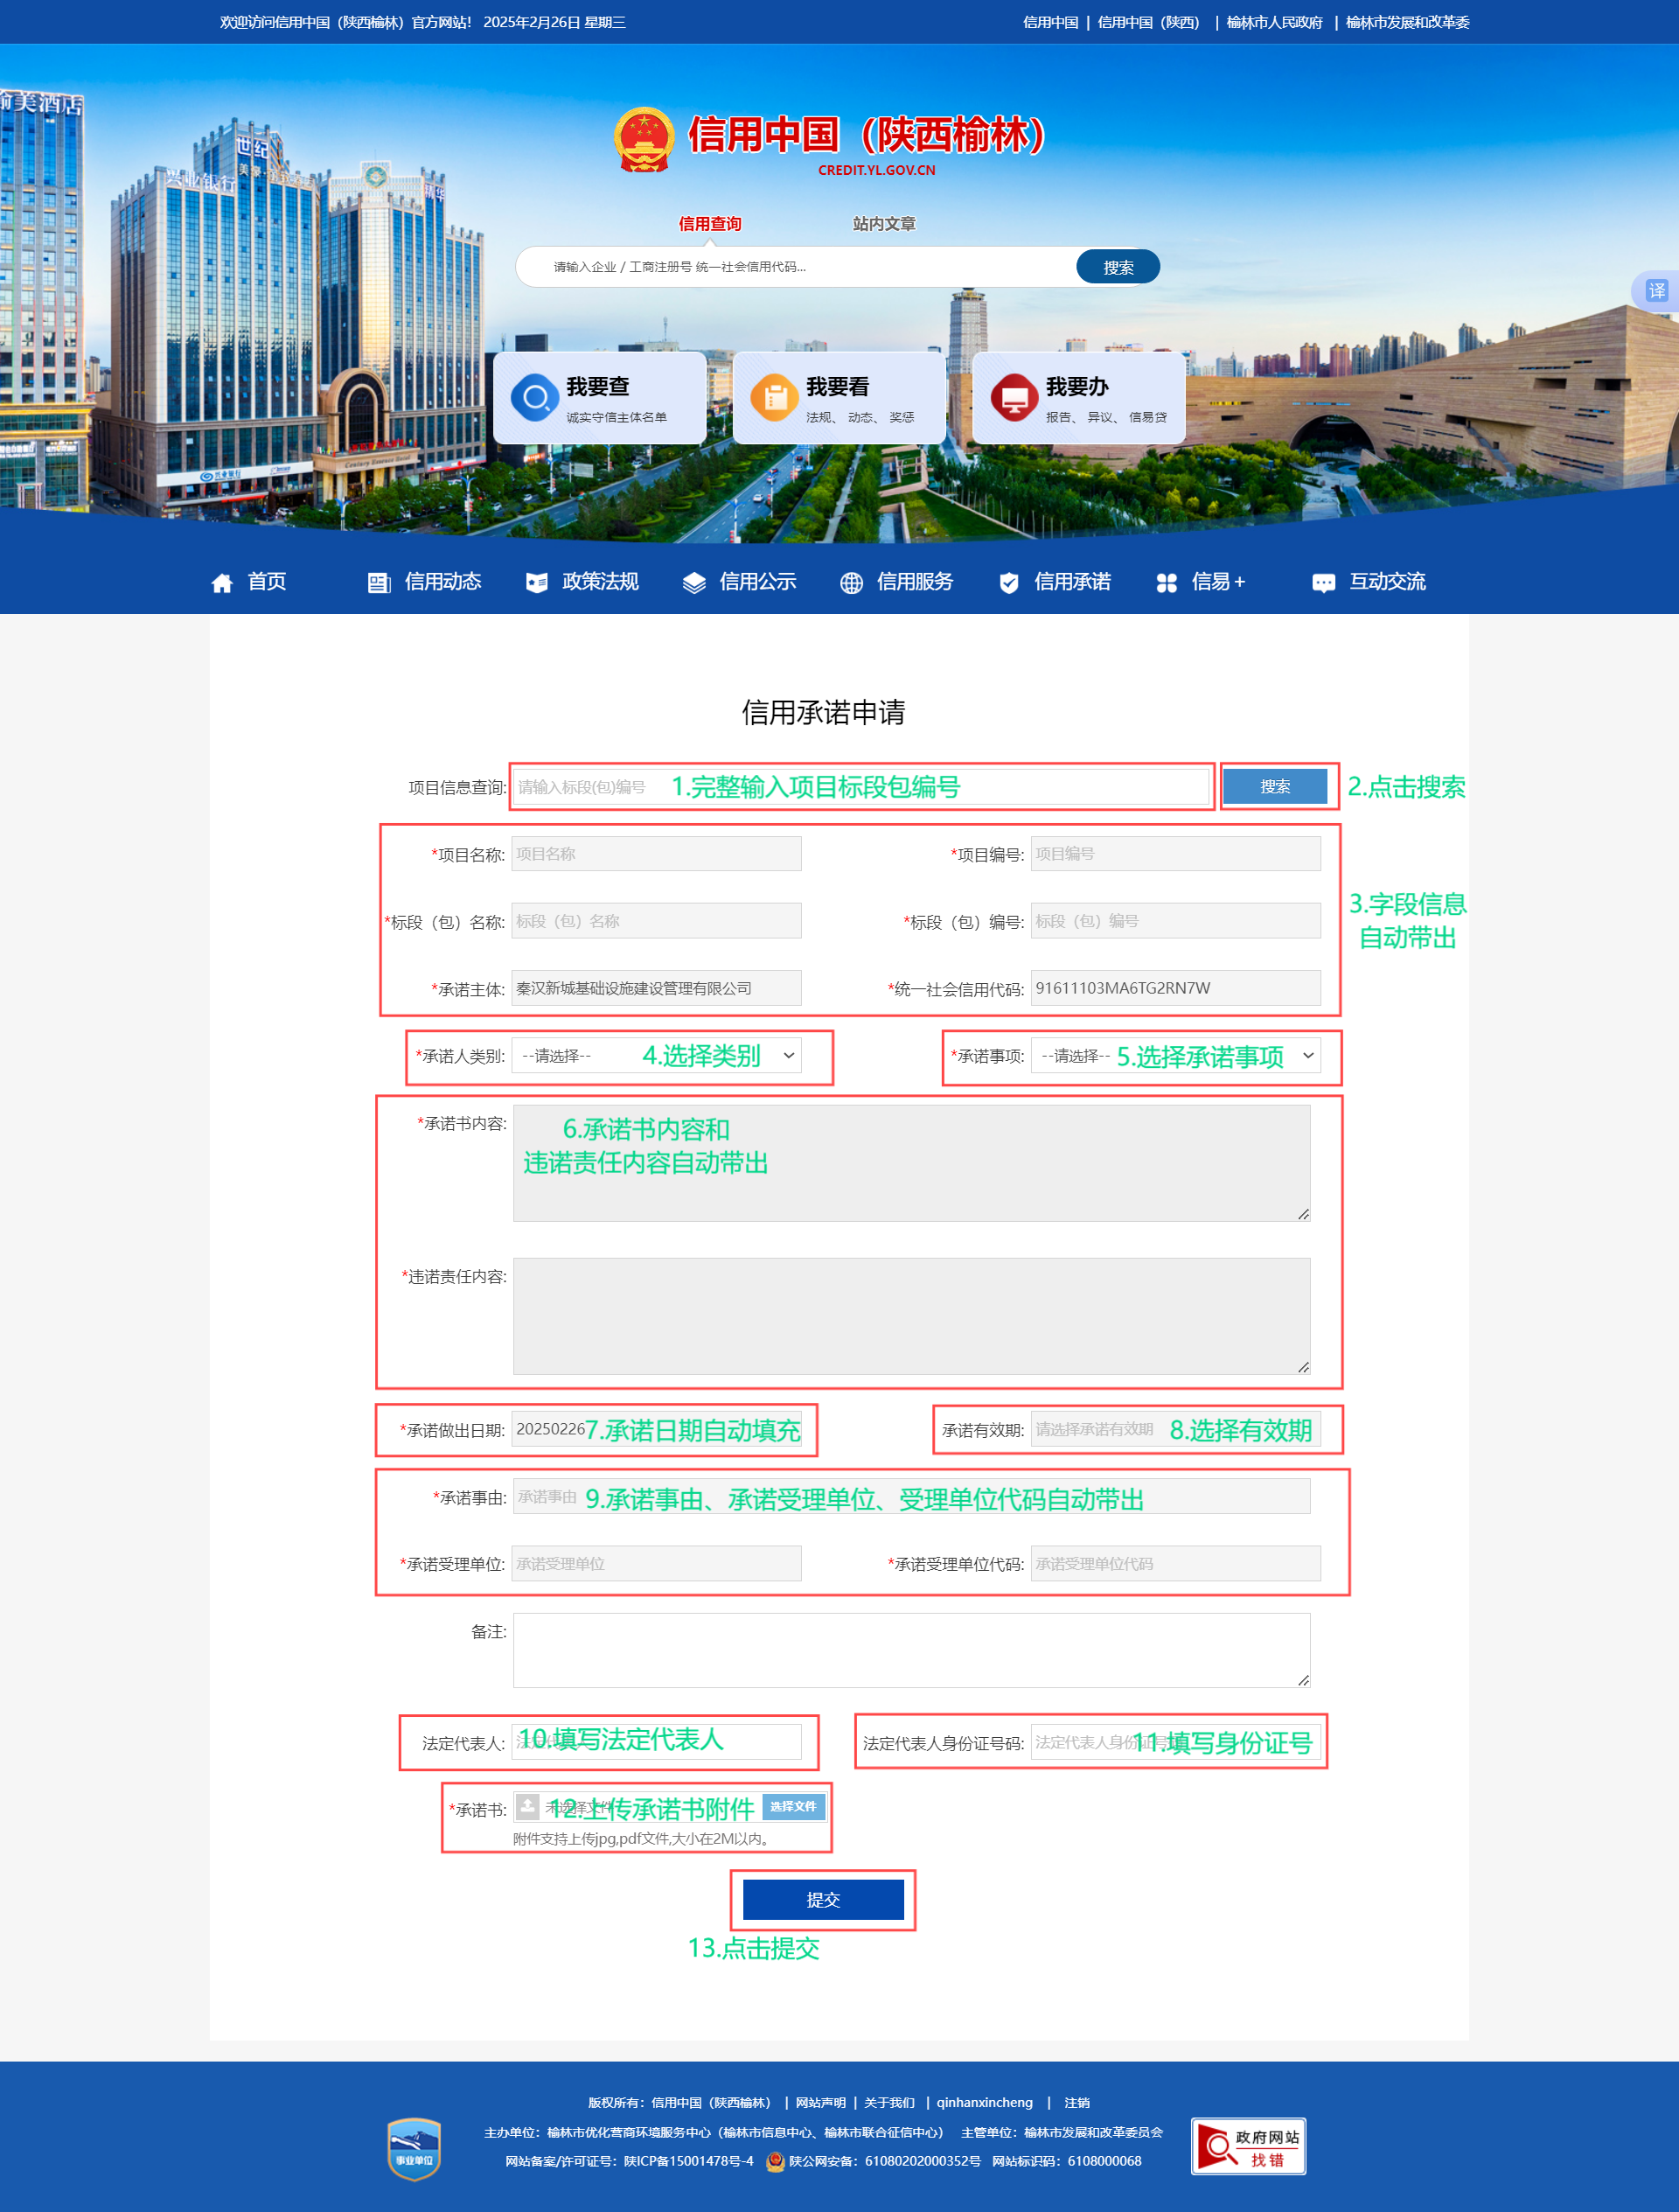Image resolution: width=1679 pixels, height=2212 pixels.
Task: Click the 提交 submit button
Action: point(823,1900)
